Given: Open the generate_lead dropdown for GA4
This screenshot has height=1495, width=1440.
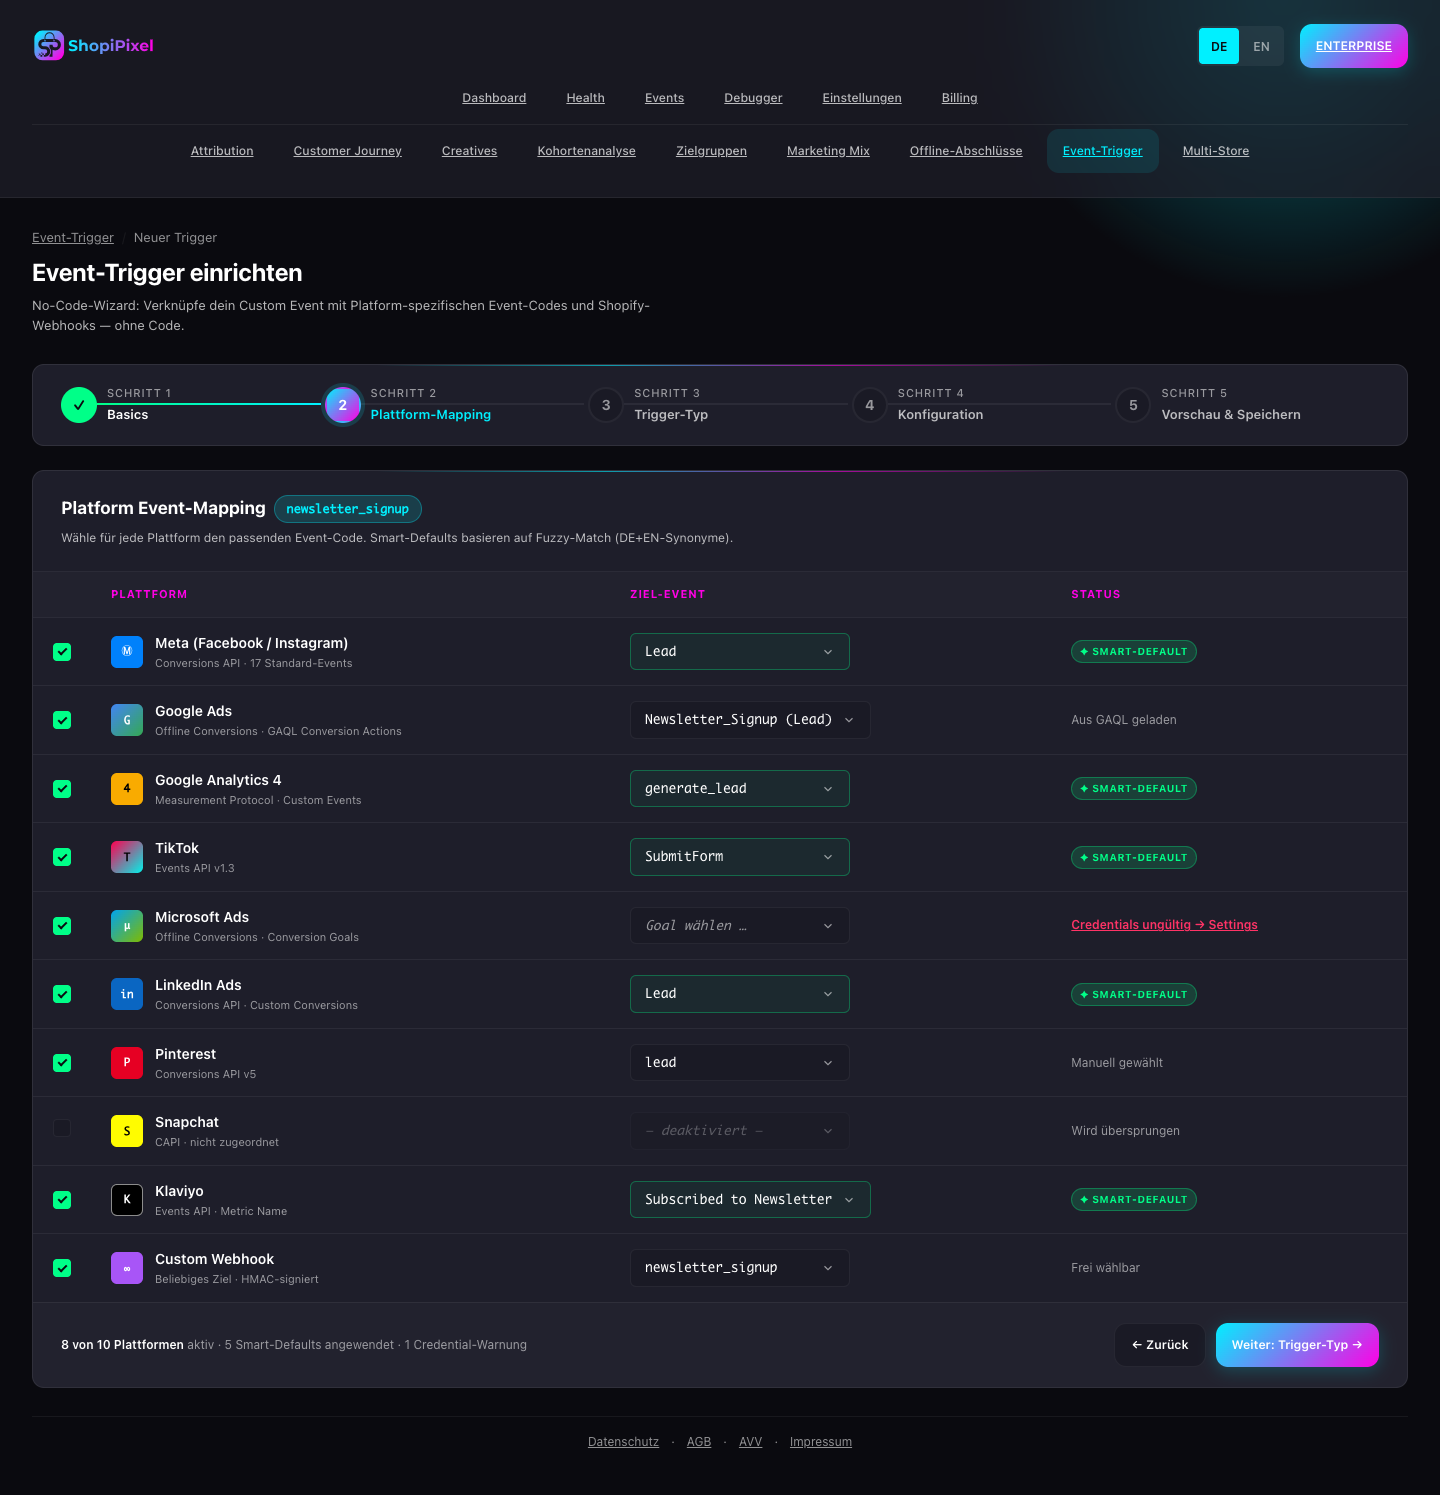Looking at the screenshot, I should [740, 789].
